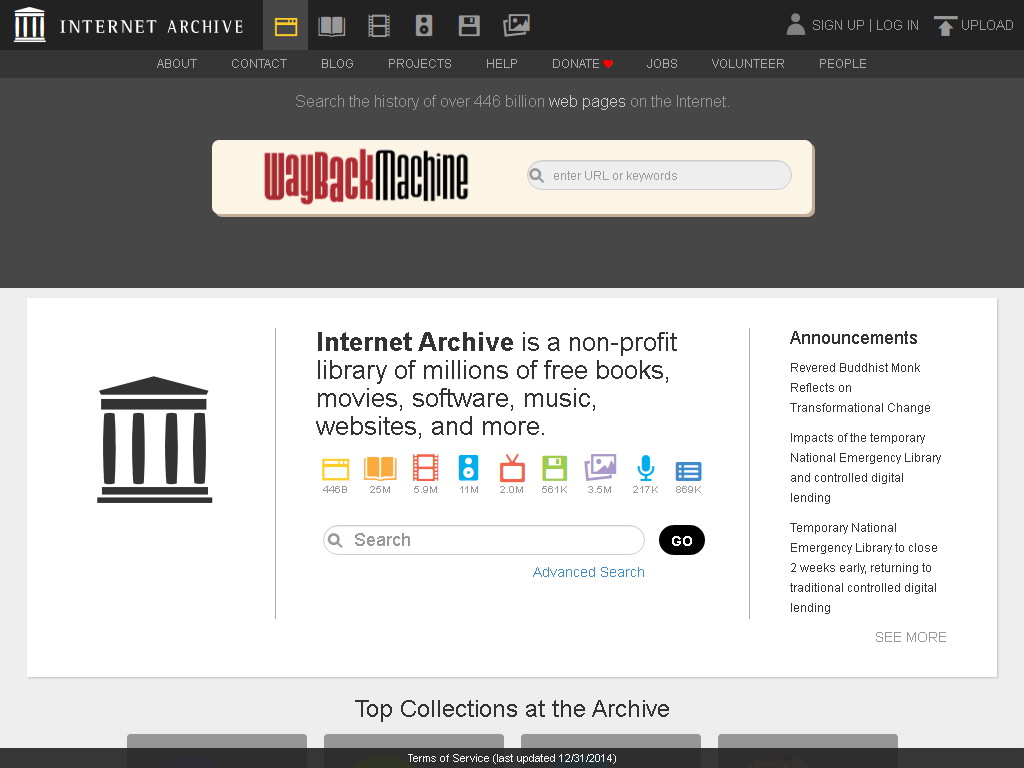1024x768 pixels.
Task: Click the Terms of Service footer bar
Action: 512,758
